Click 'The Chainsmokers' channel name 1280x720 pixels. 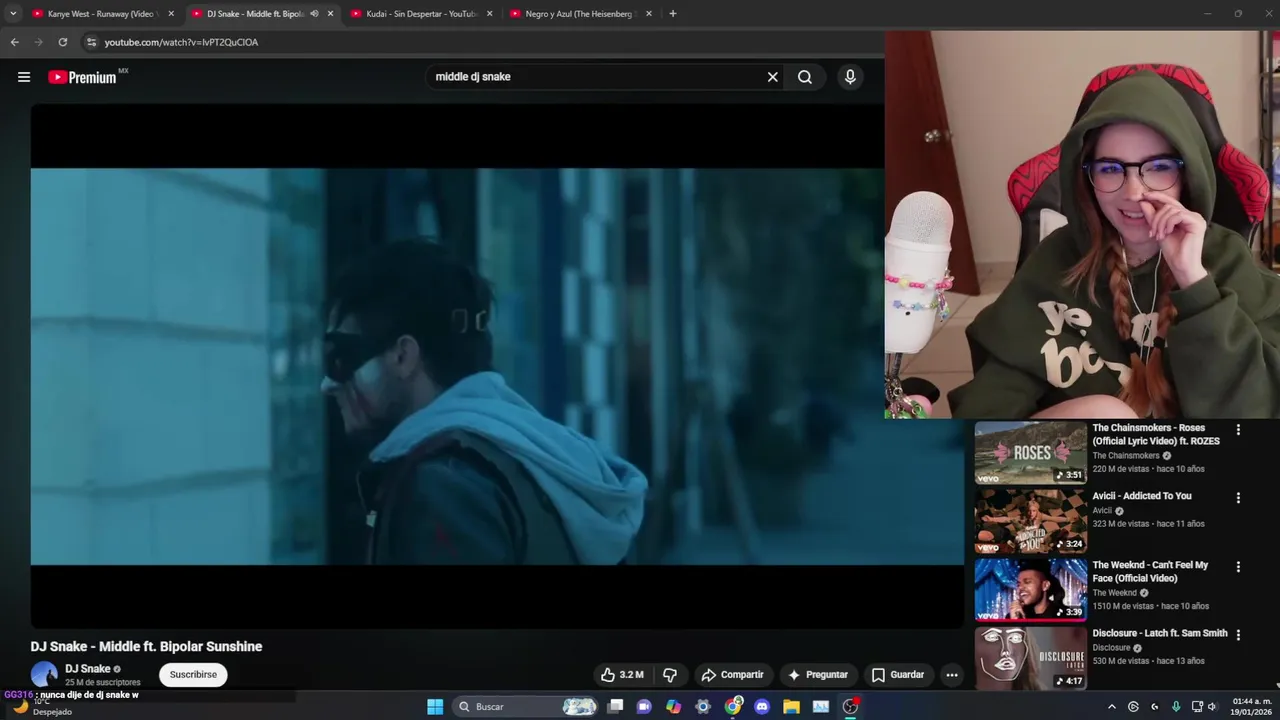(x=1125, y=456)
